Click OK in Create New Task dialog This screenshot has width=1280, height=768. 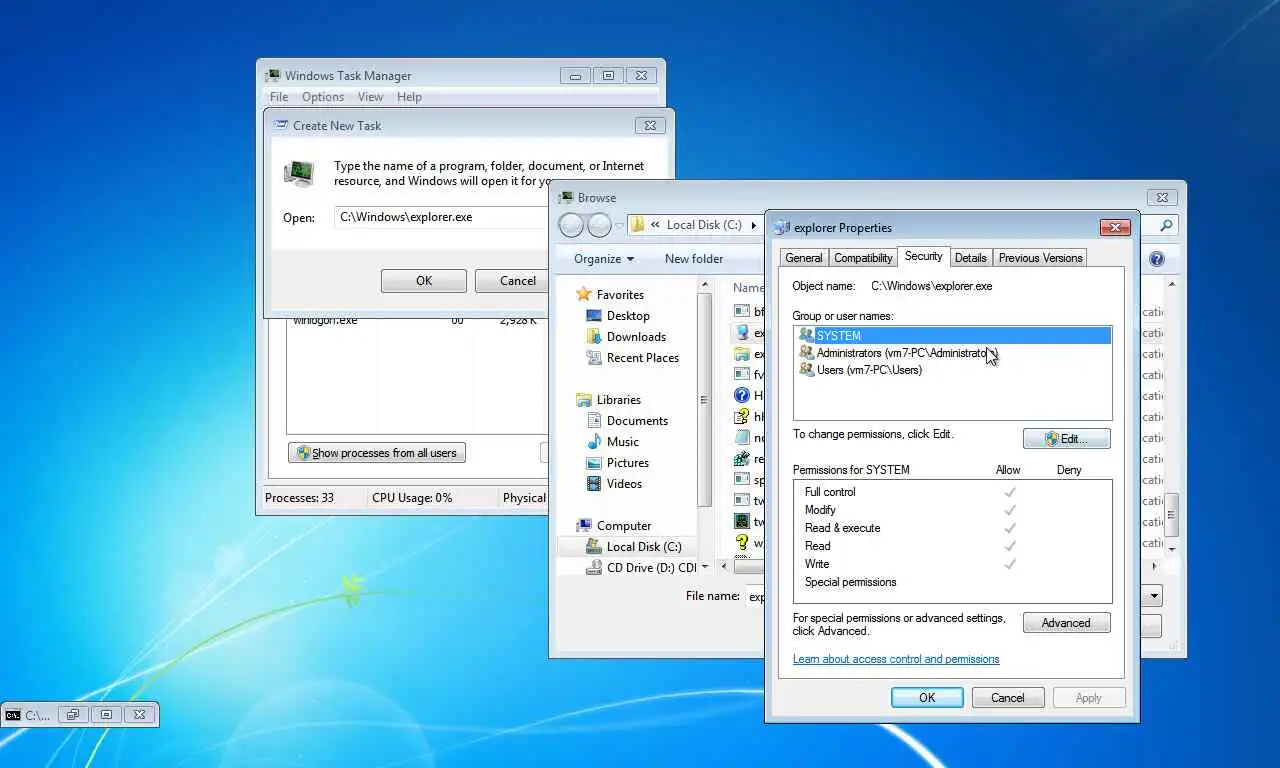coord(424,281)
